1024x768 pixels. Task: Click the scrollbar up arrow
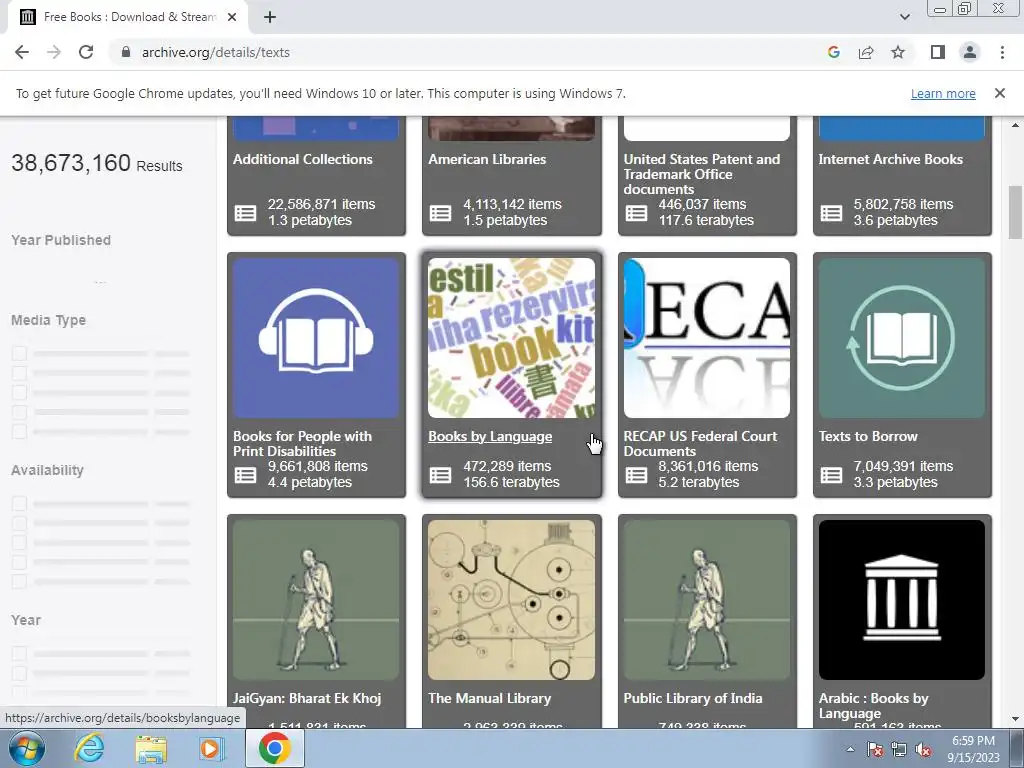pyautogui.click(x=1016, y=125)
